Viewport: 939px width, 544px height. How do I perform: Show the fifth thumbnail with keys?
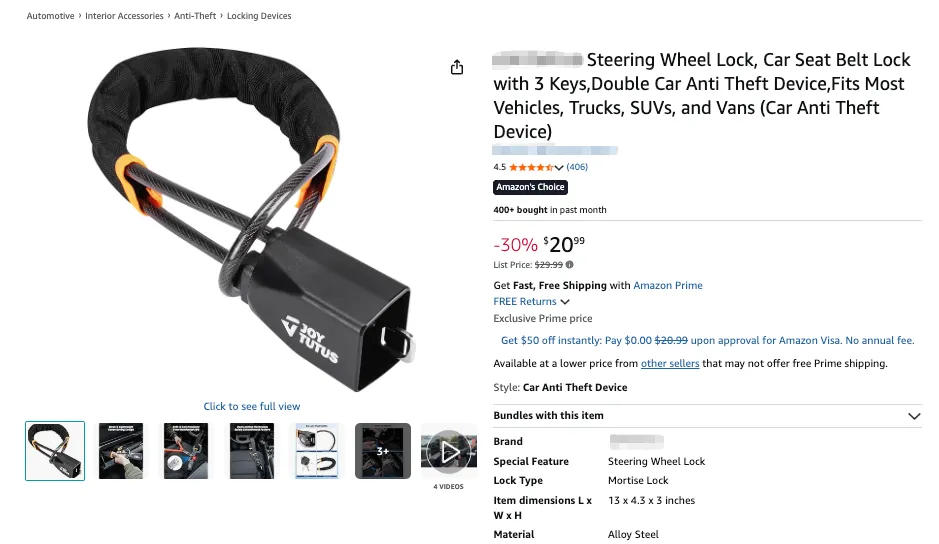pos(317,451)
